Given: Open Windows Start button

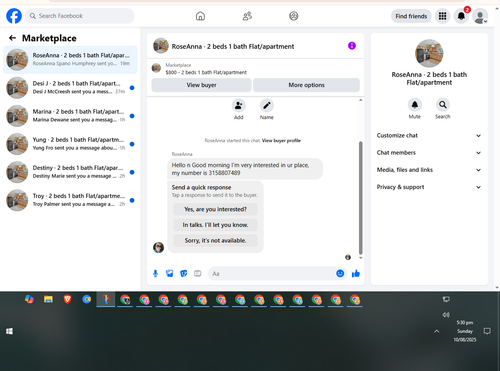Looking at the screenshot, I should pyautogui.click(x=9, y=331).
